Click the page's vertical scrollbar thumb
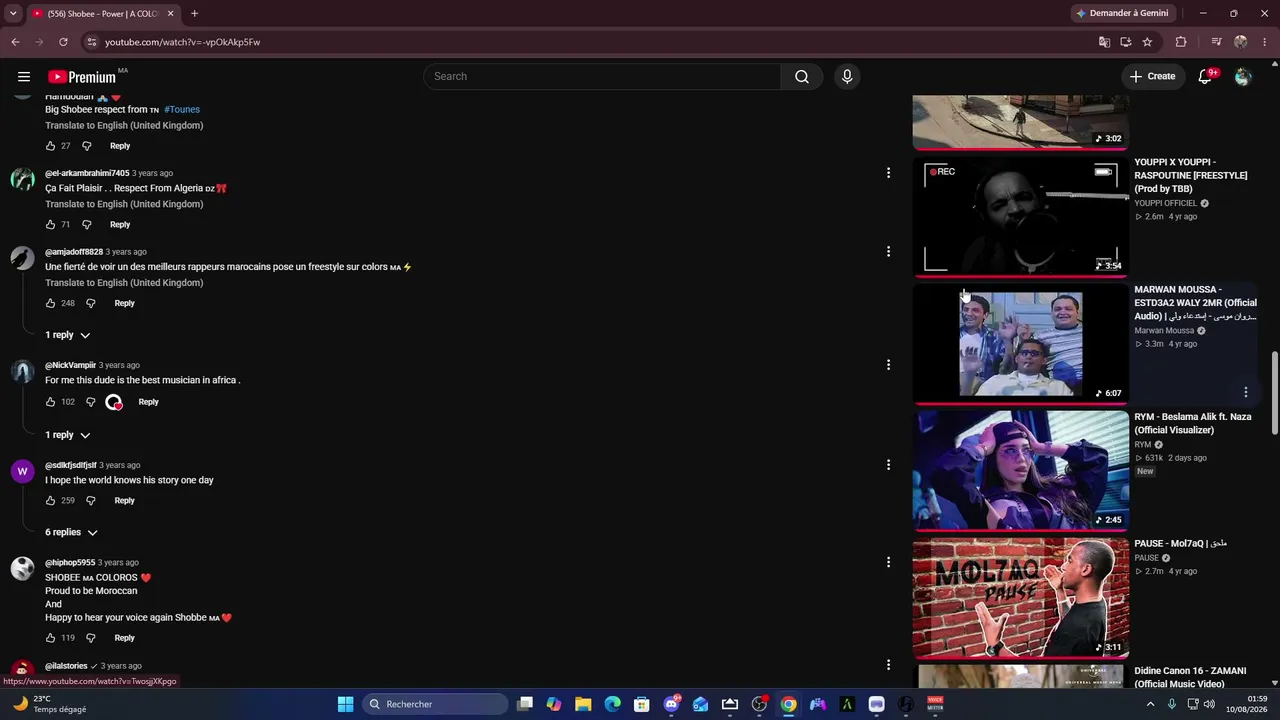 (1274, 393)
